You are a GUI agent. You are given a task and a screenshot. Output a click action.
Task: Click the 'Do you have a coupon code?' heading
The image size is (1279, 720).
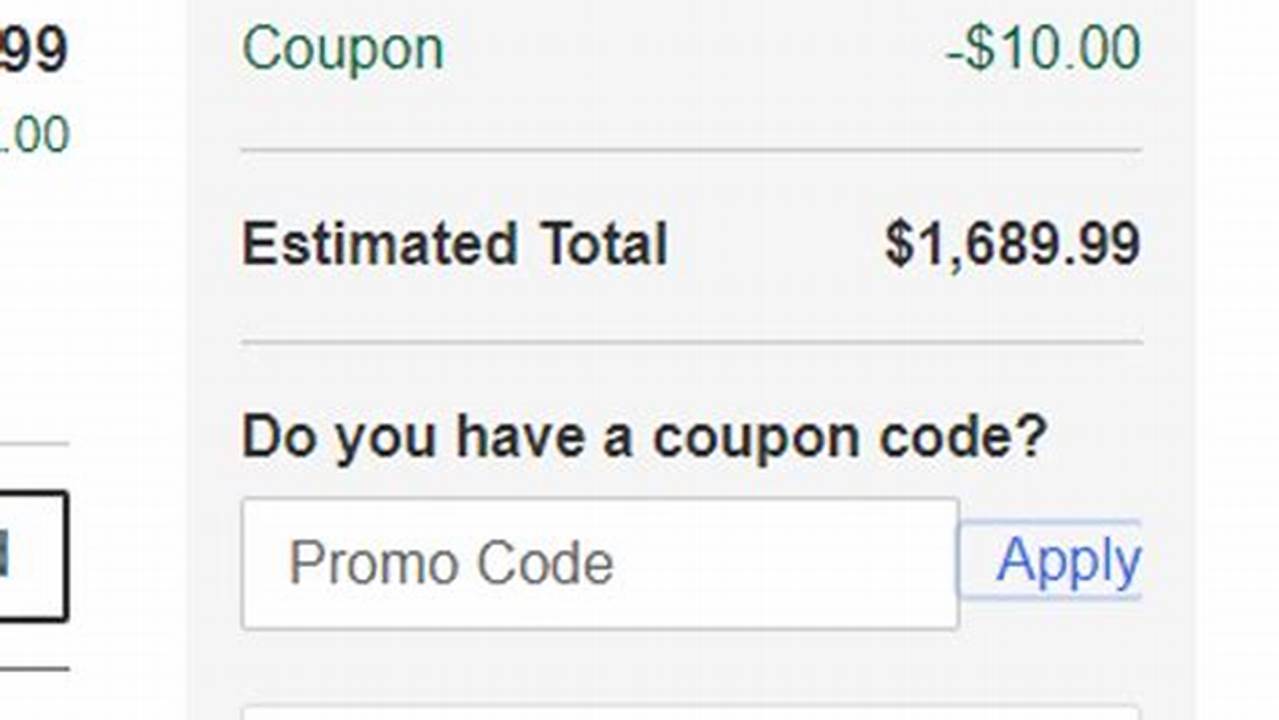click(x=645, y=434)
